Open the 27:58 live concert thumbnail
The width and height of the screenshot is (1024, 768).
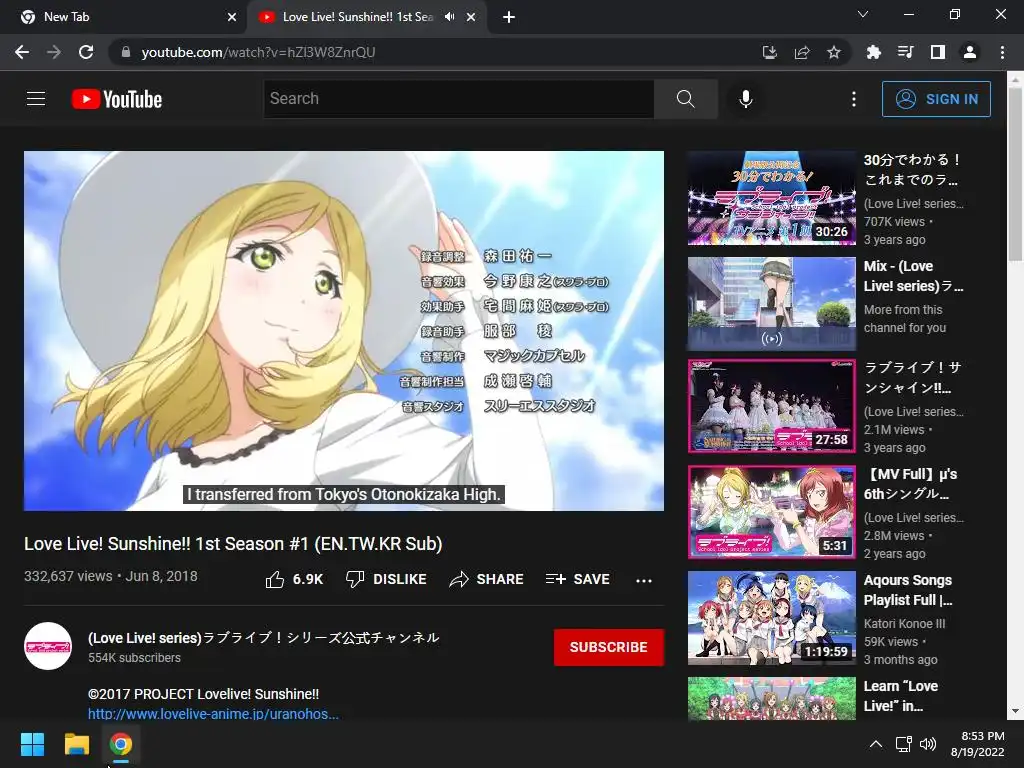(x=771, y=406)
